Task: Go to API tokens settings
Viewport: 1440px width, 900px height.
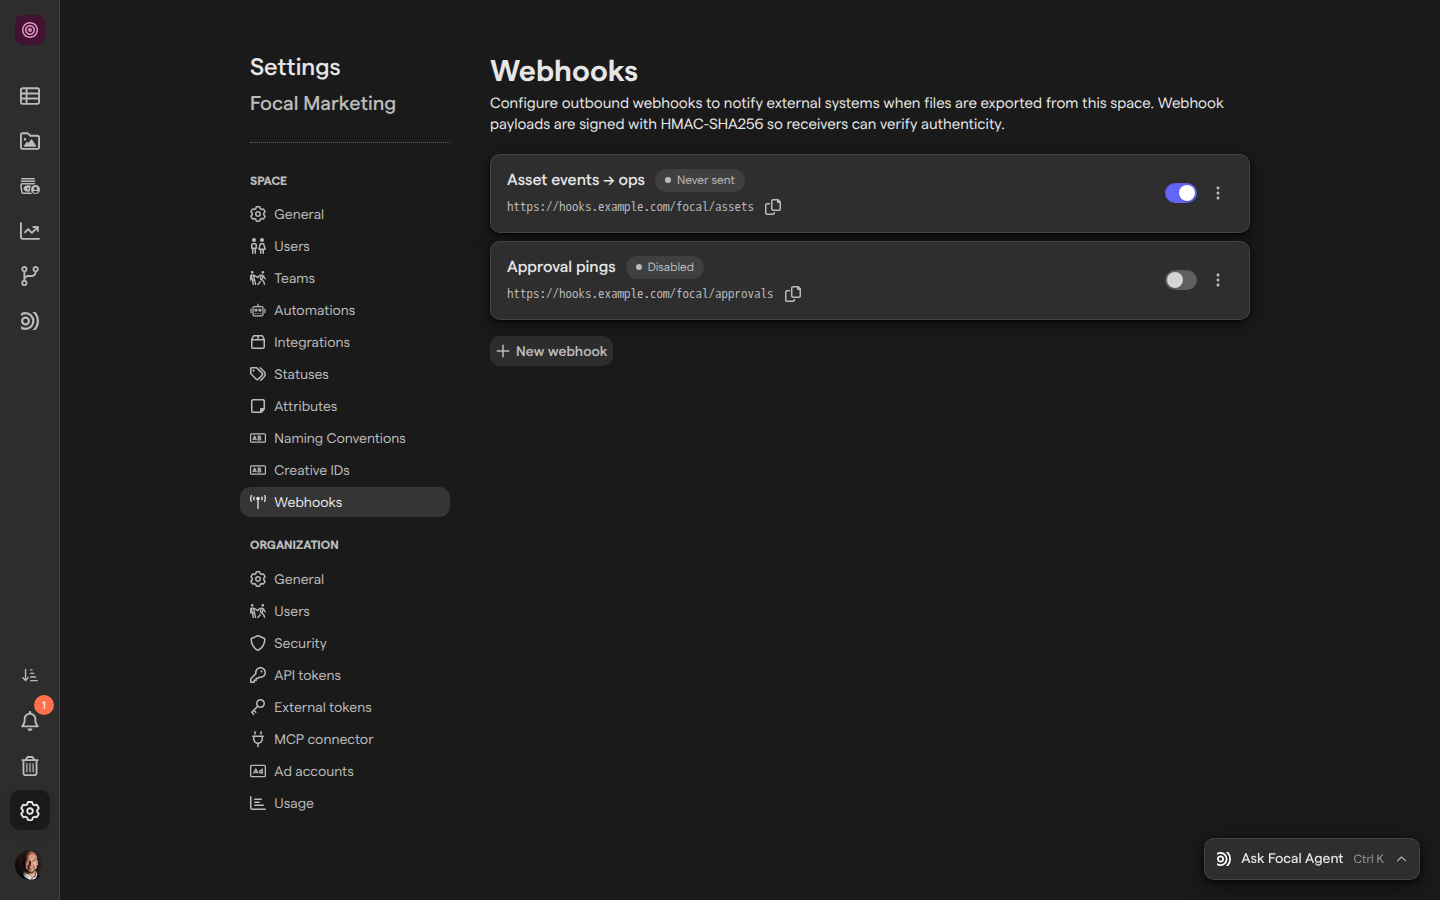Action: 345,675
